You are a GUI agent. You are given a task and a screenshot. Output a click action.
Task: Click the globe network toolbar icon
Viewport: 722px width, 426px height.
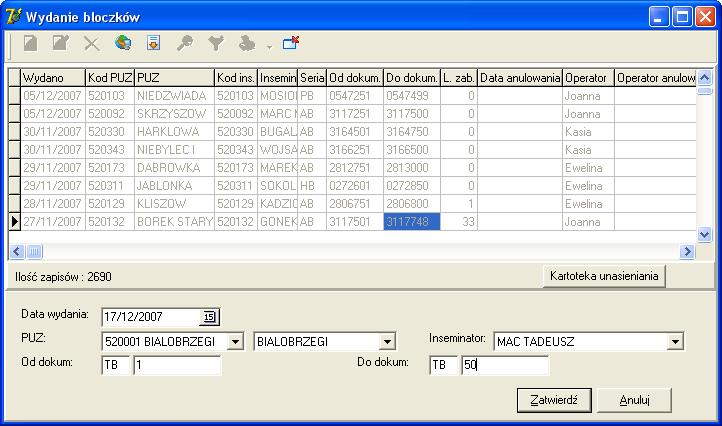pos(122,43)
